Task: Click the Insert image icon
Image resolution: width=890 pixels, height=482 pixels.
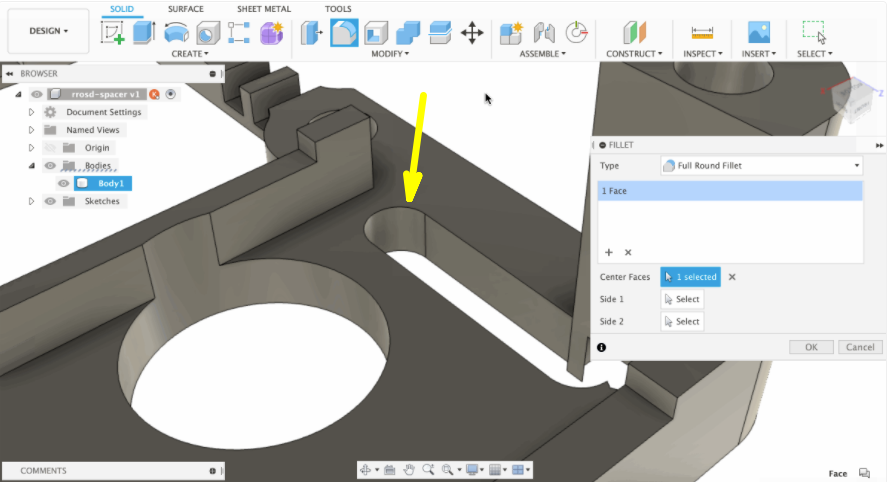Action: coord(760,33)
